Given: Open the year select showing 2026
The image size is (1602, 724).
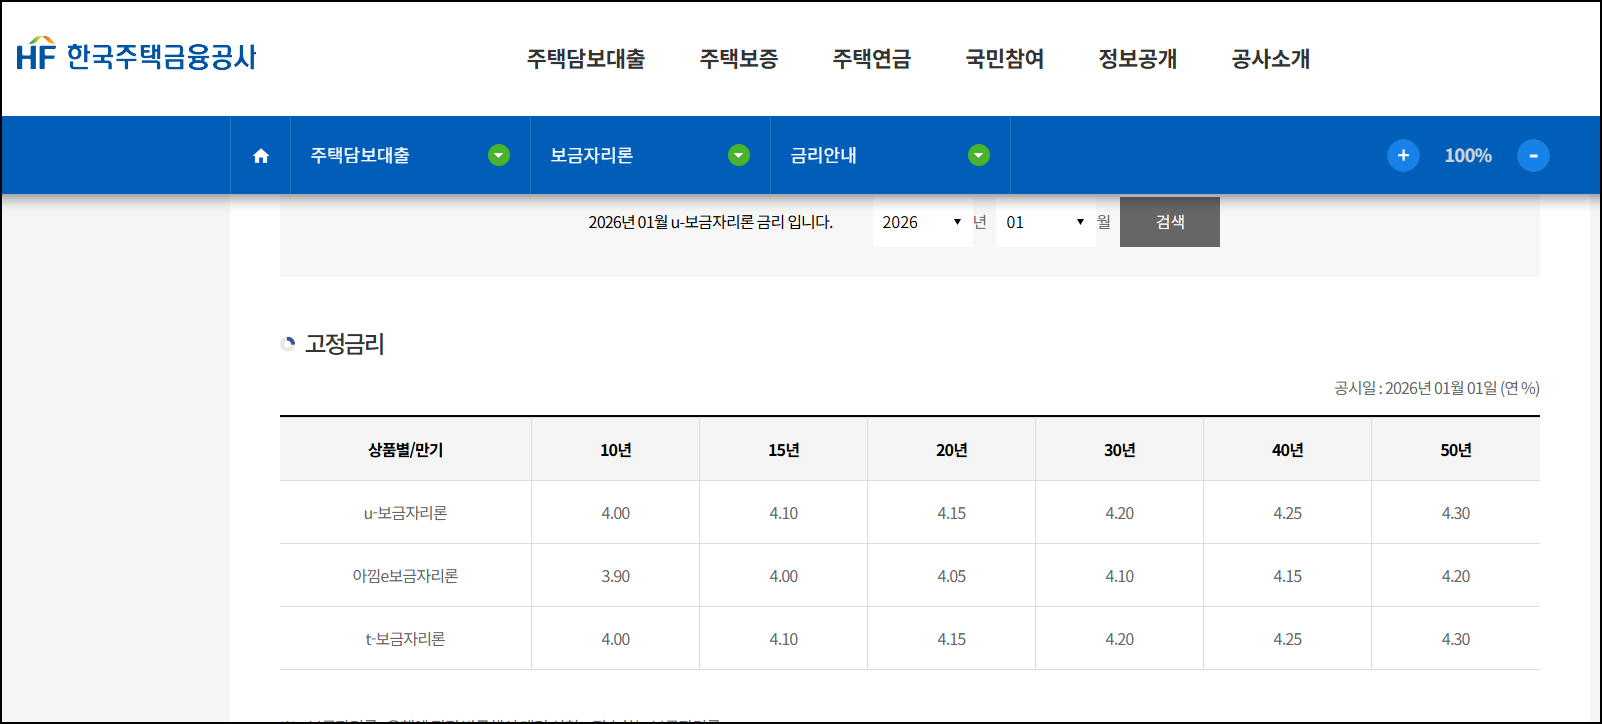Looking at the screenshot, I should pyautogui.click(x=922, y=222).
